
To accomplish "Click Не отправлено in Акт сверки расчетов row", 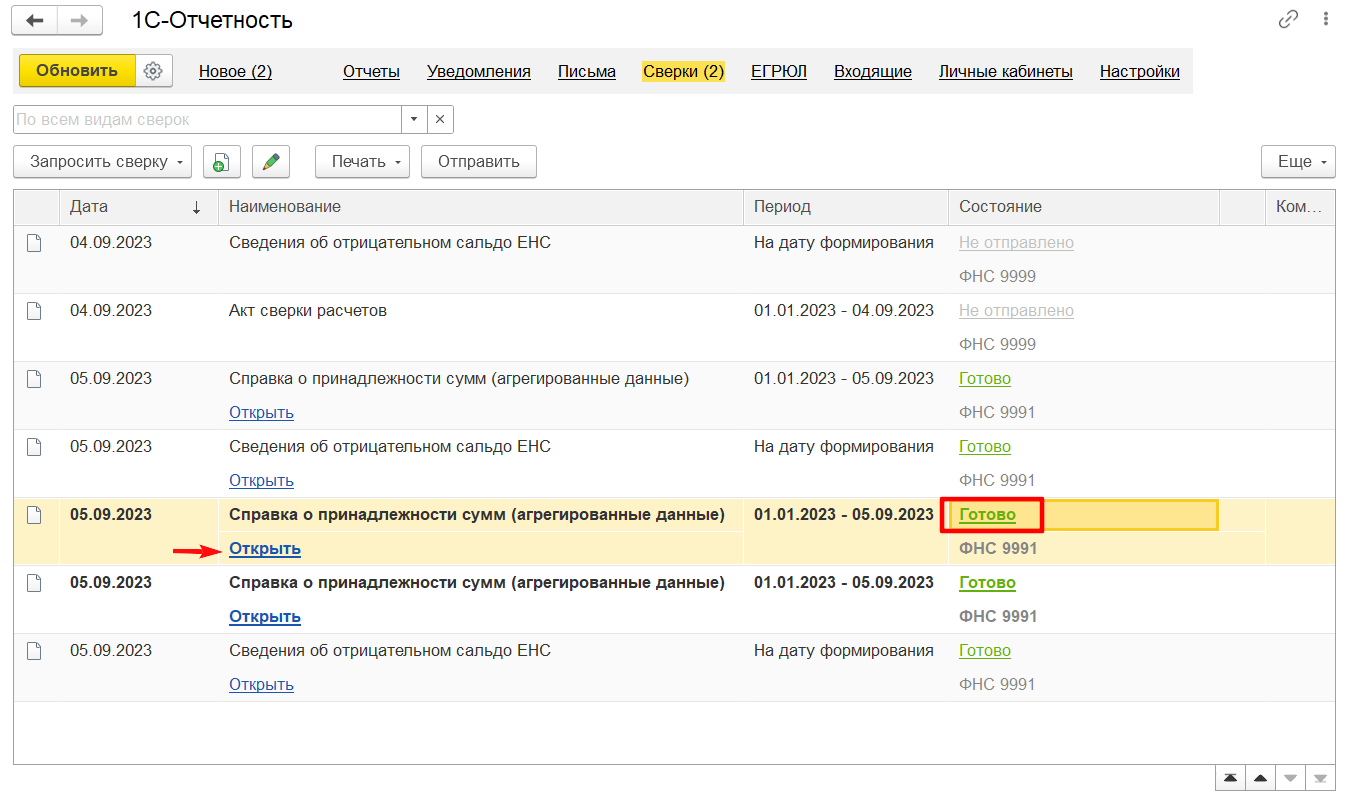I will coord(1016,311).
